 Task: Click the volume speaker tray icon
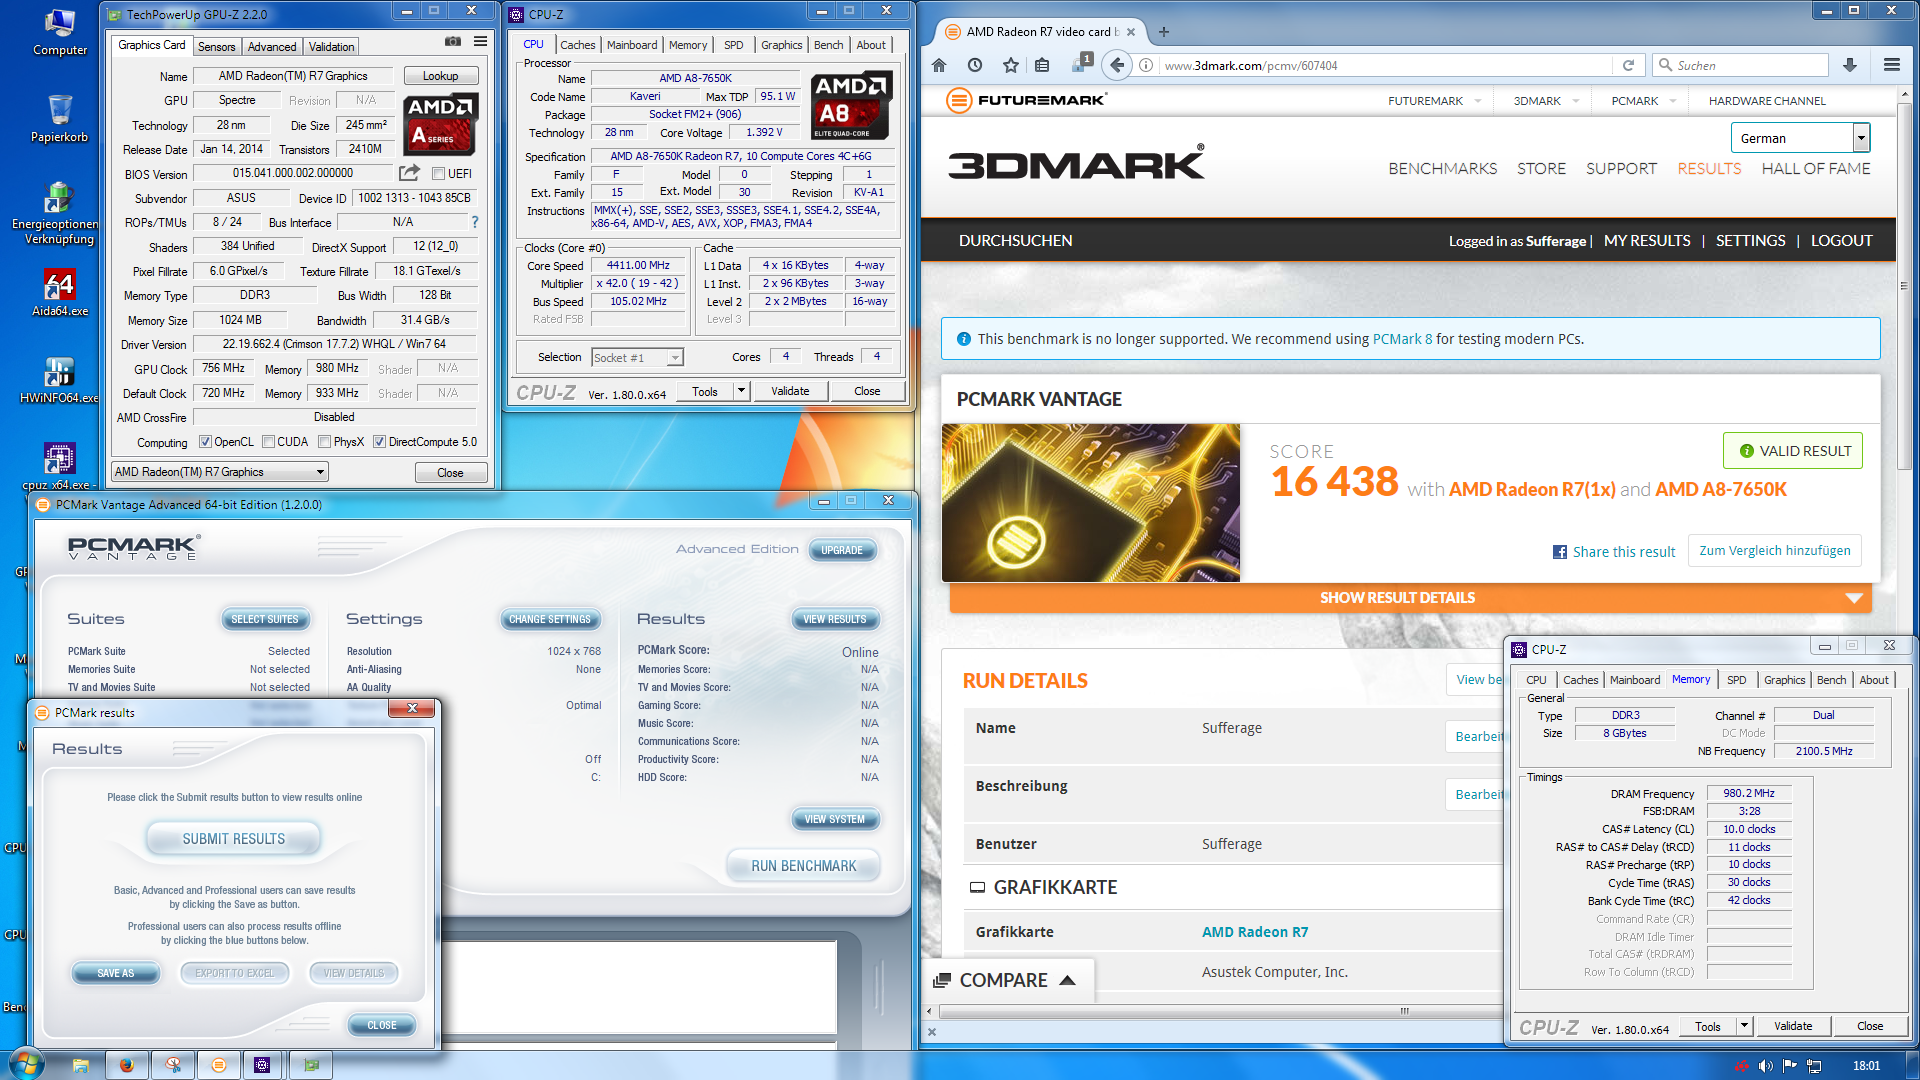tap(1765, 1066)
